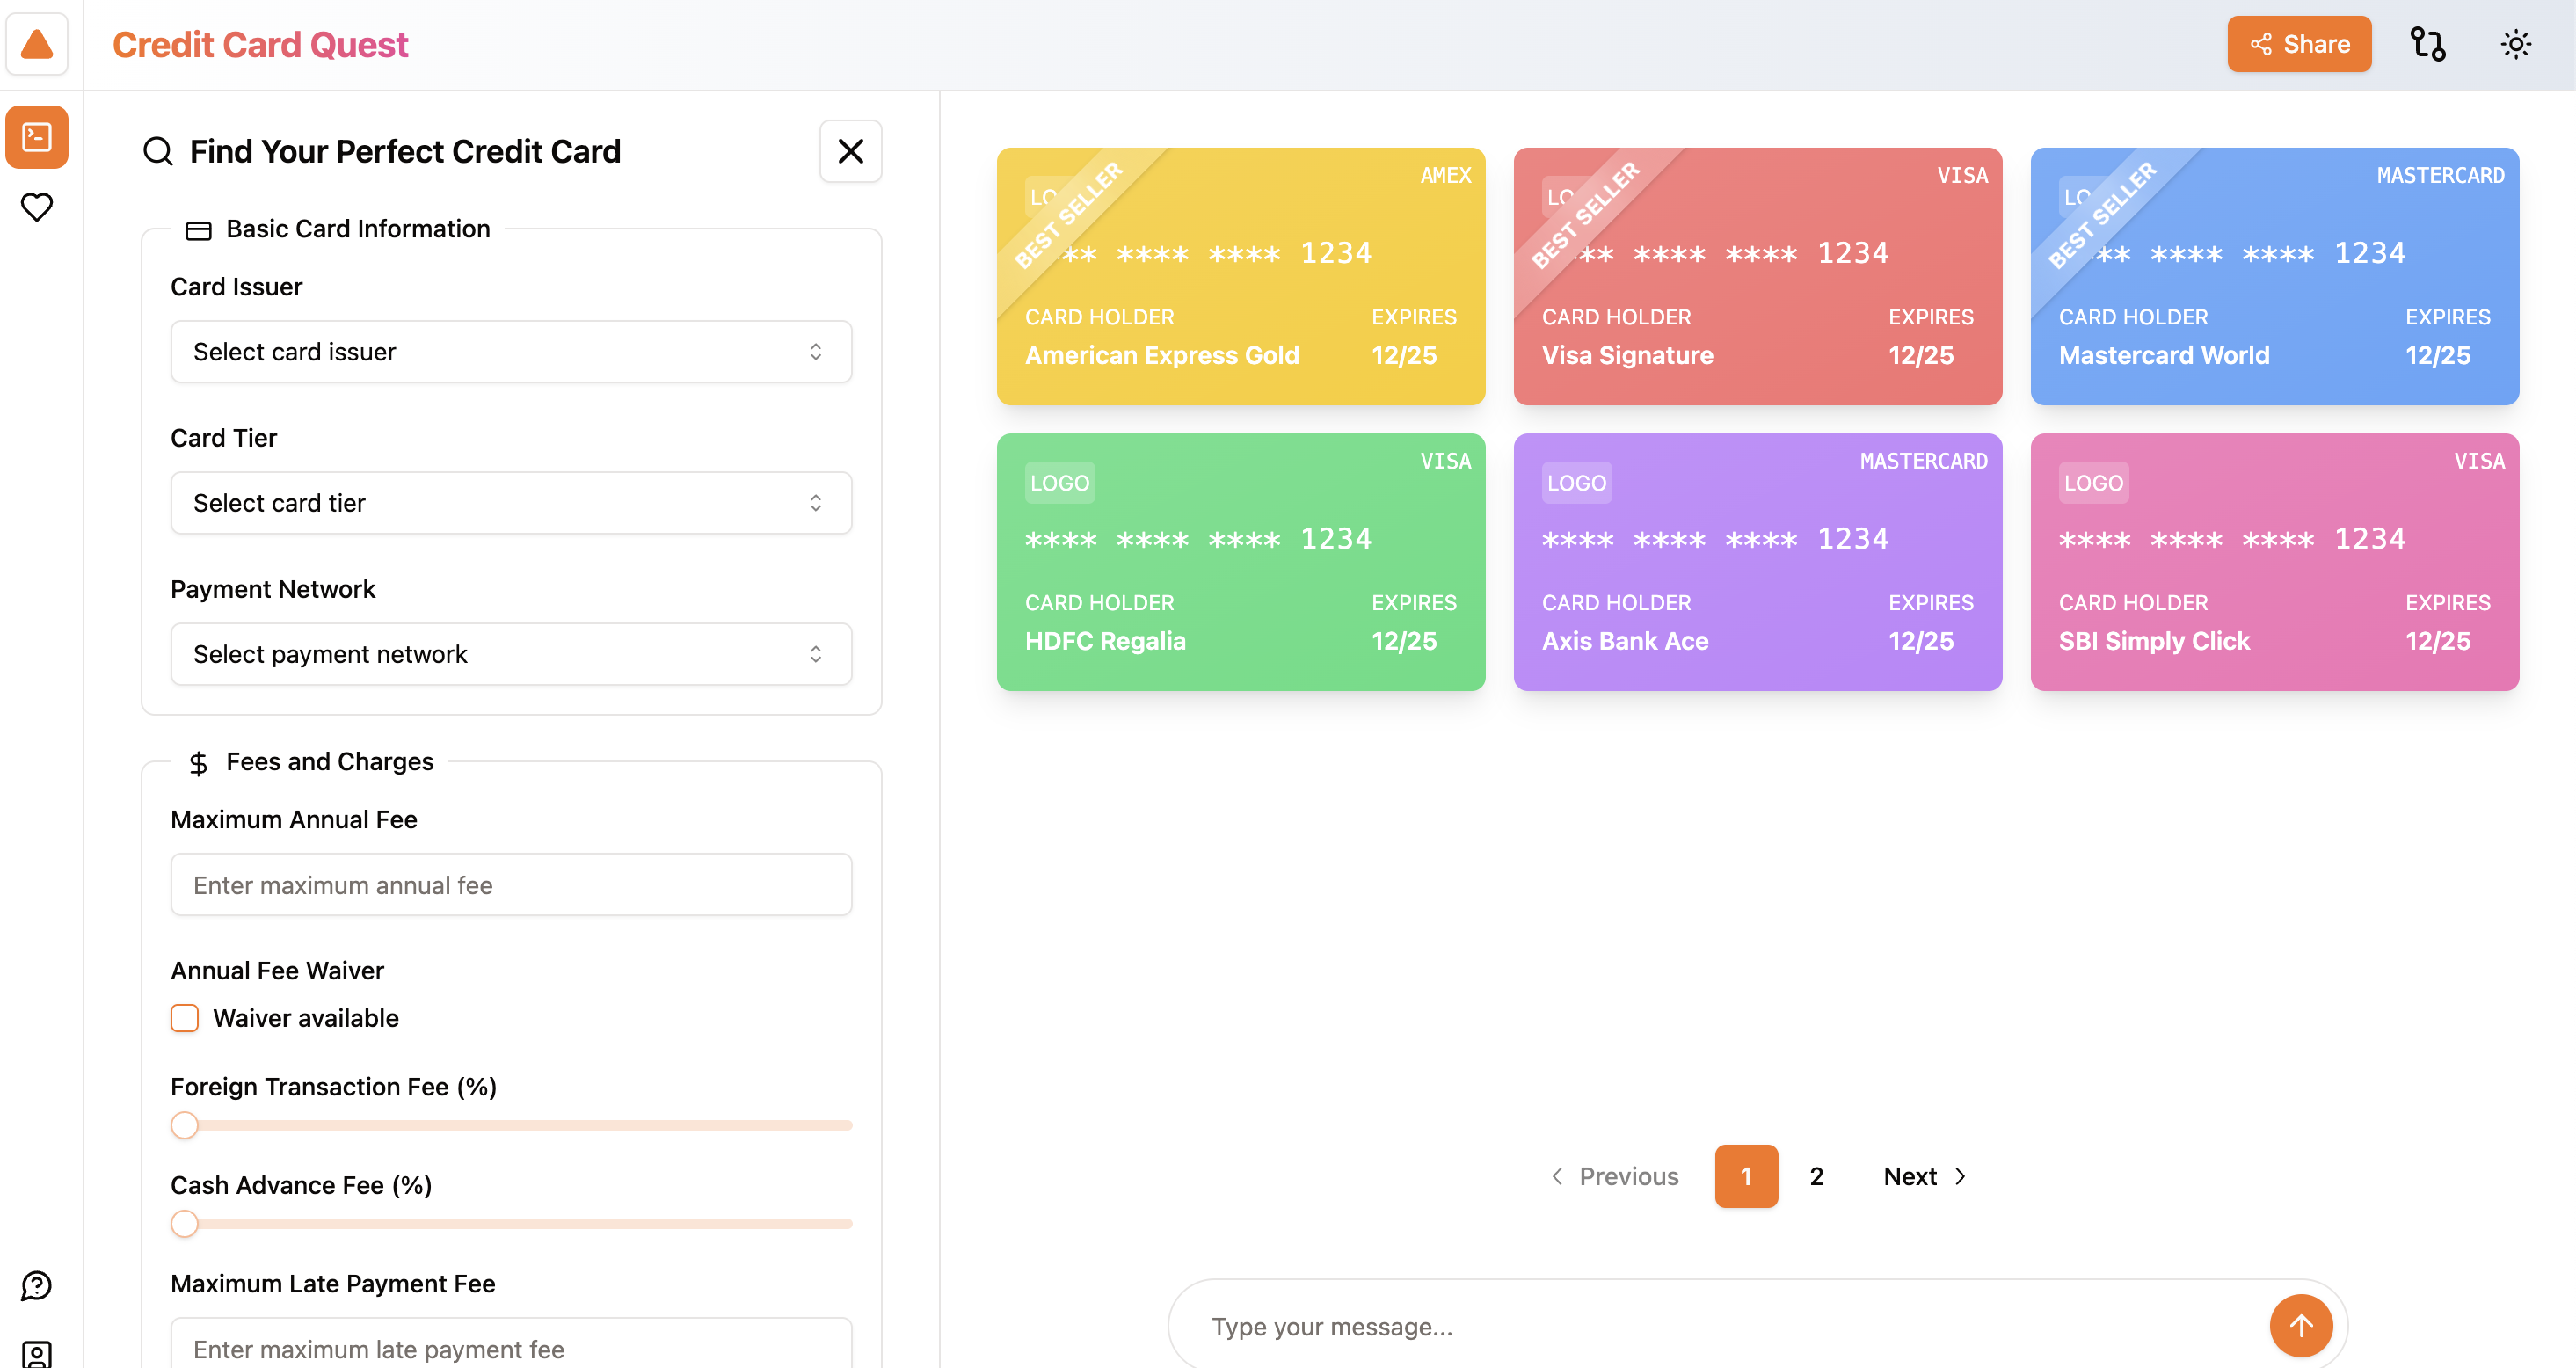Click the Fees and Charges heading
The height and width of the screenshot is (1368, 2576).
point(330,762)
